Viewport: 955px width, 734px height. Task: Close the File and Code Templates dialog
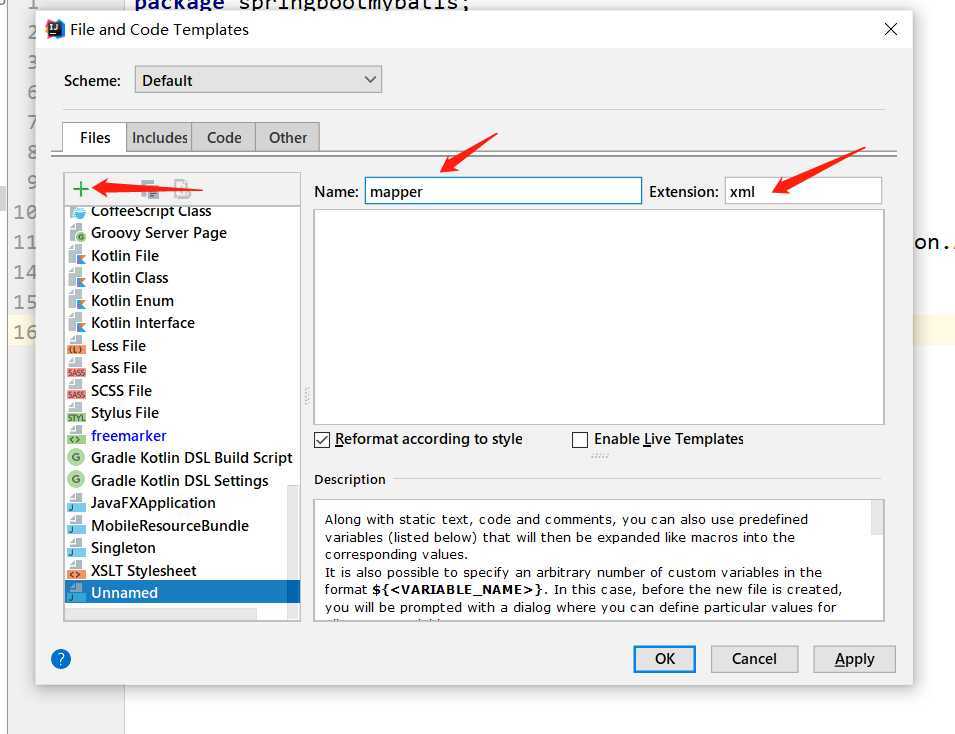tap(890, 29)
